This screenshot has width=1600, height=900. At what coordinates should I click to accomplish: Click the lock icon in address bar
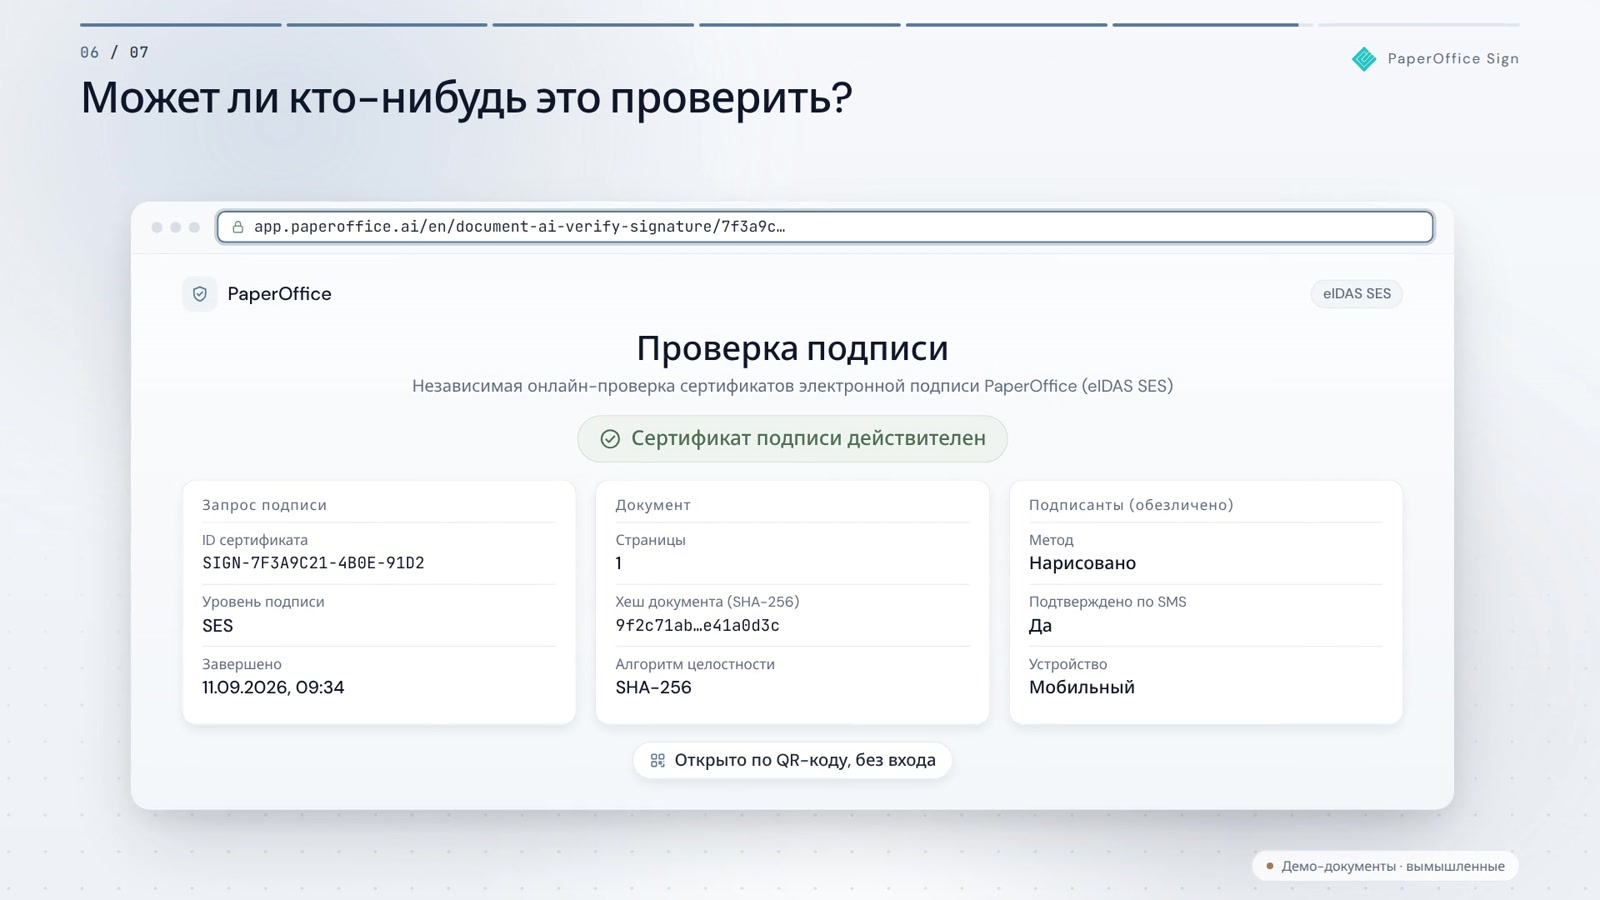(x=238, y=227)
